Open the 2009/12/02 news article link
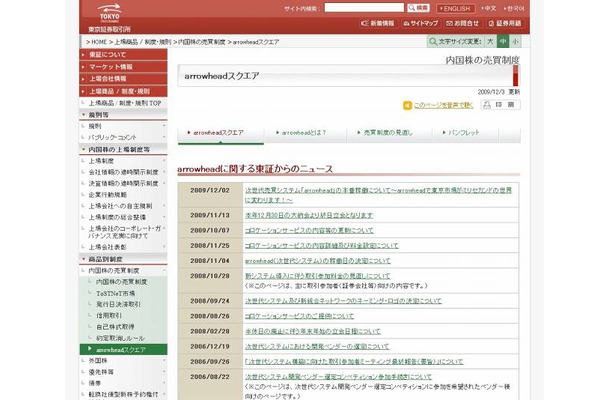 point(378,195)
